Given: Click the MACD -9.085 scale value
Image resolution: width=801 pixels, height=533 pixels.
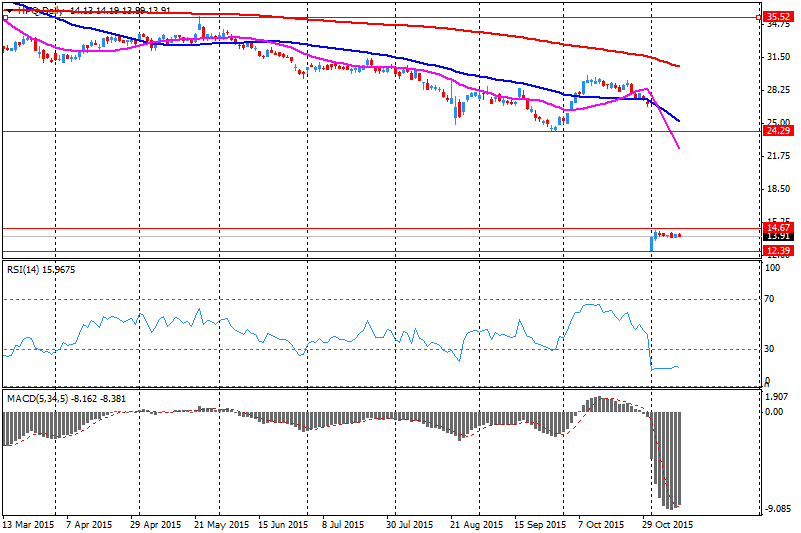Looking at the screenshot, I should 777,509.
